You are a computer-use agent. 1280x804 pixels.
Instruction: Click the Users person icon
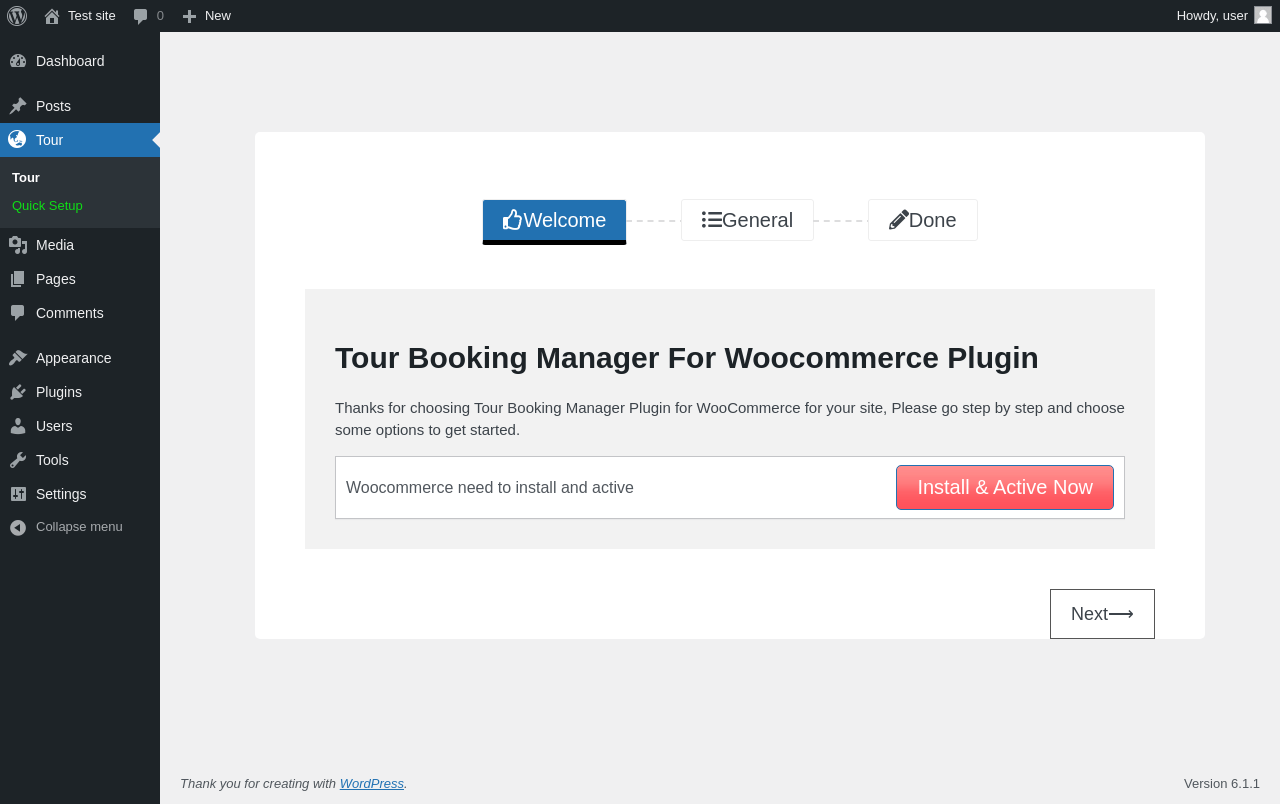click(x=18, y=426)
